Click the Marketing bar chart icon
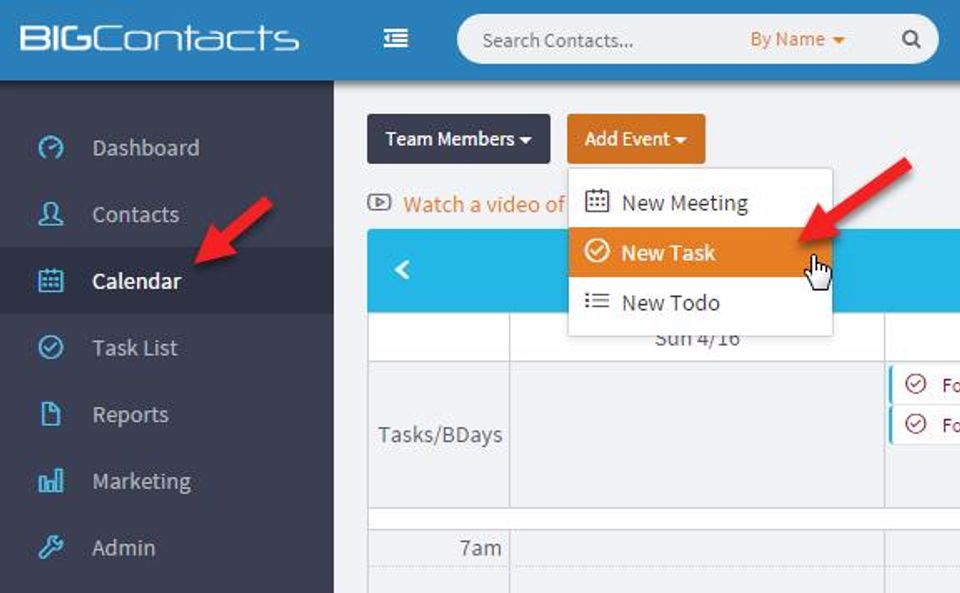 pyautogui.click(x=51, y=481)
